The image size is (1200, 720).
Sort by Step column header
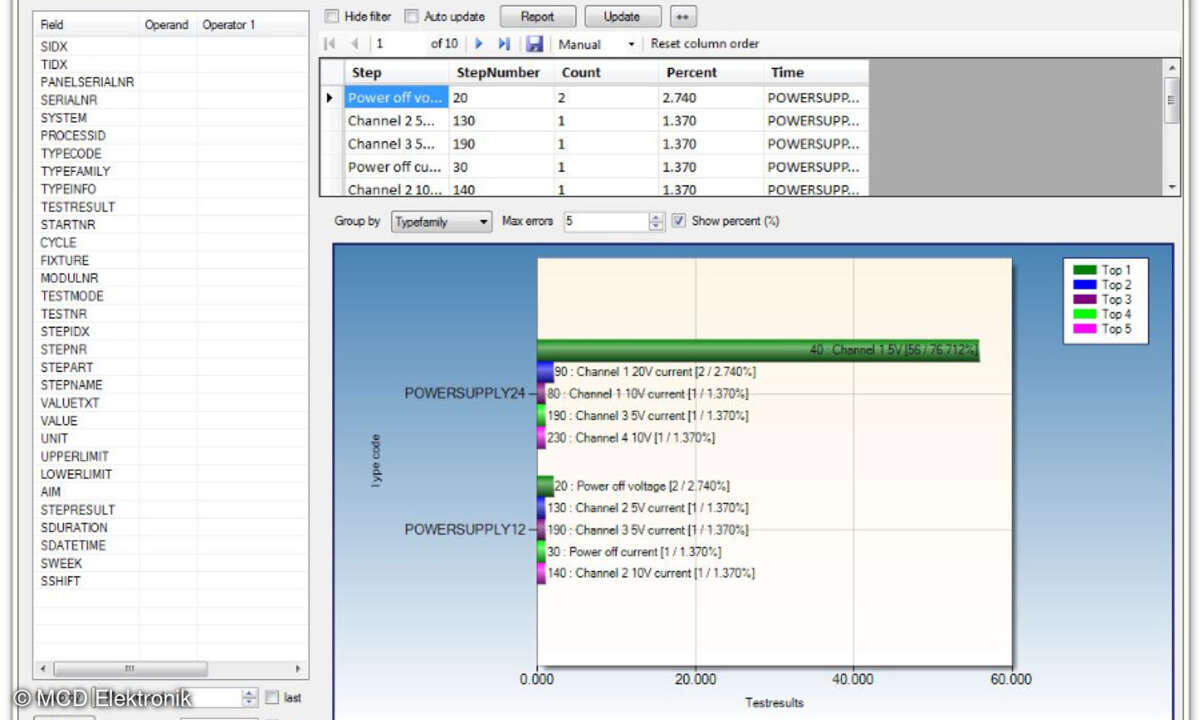[x=396, y=73]
